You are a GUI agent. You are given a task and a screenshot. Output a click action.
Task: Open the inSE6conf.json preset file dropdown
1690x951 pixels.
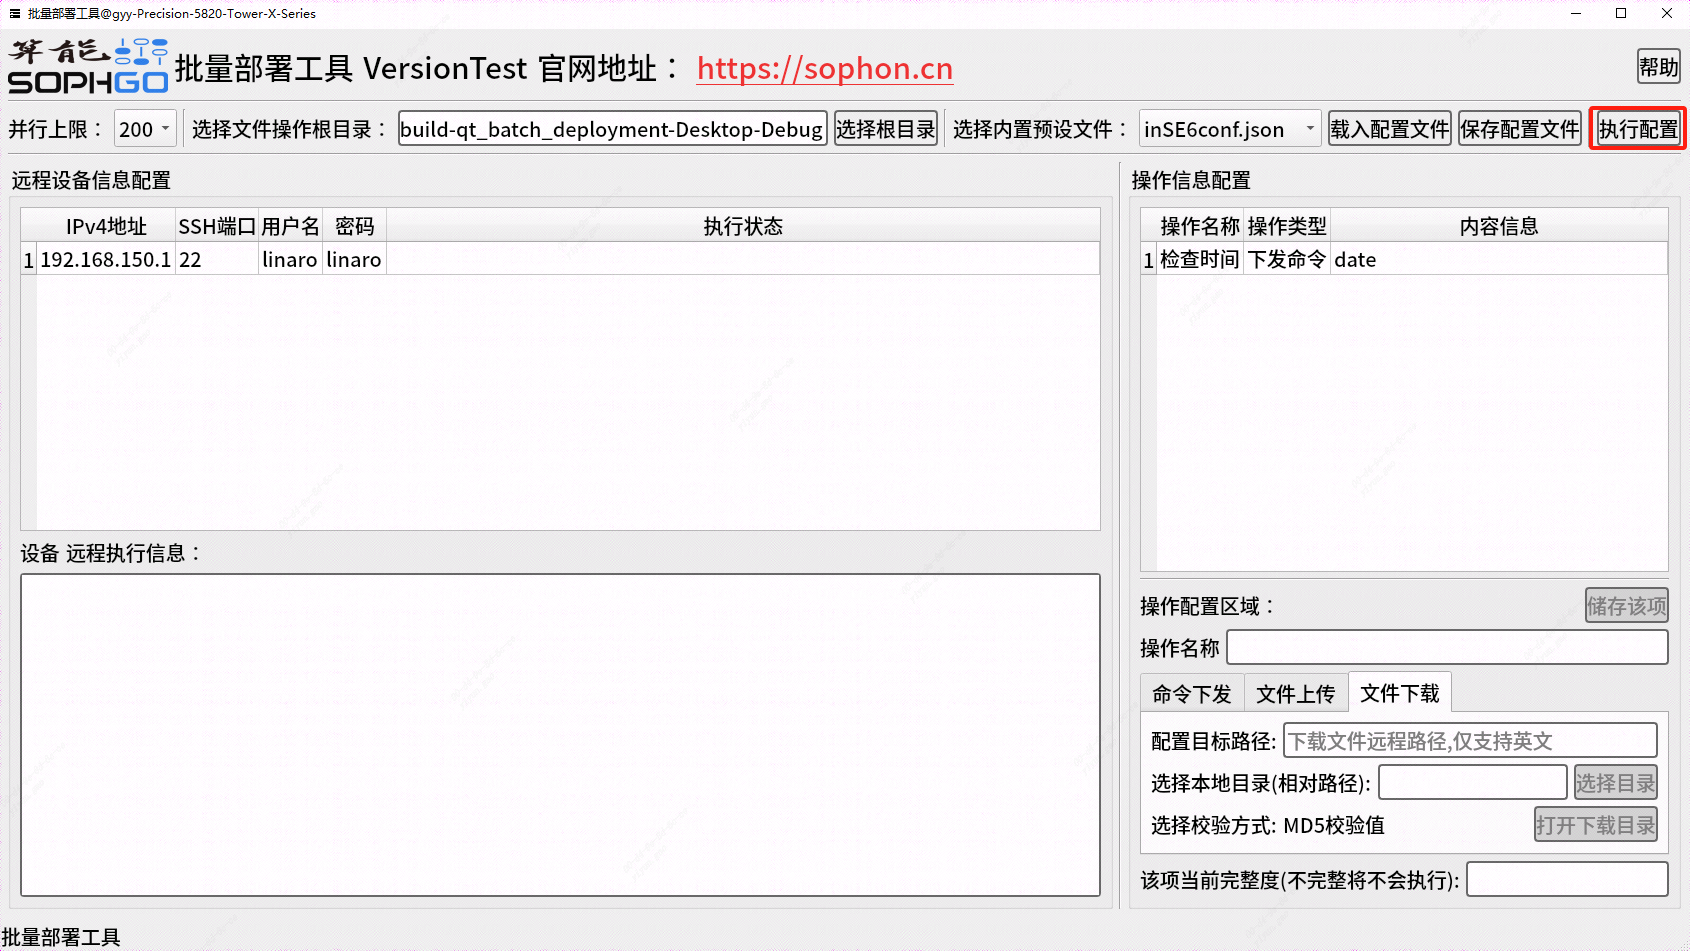tap(1229, 129)
